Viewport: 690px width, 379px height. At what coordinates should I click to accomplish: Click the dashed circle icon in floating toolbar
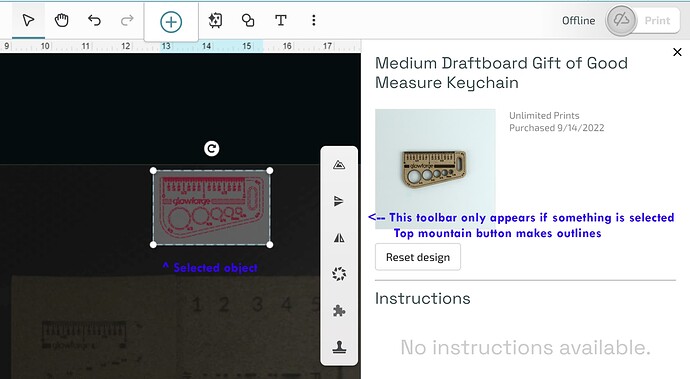[x=339, y=274]
